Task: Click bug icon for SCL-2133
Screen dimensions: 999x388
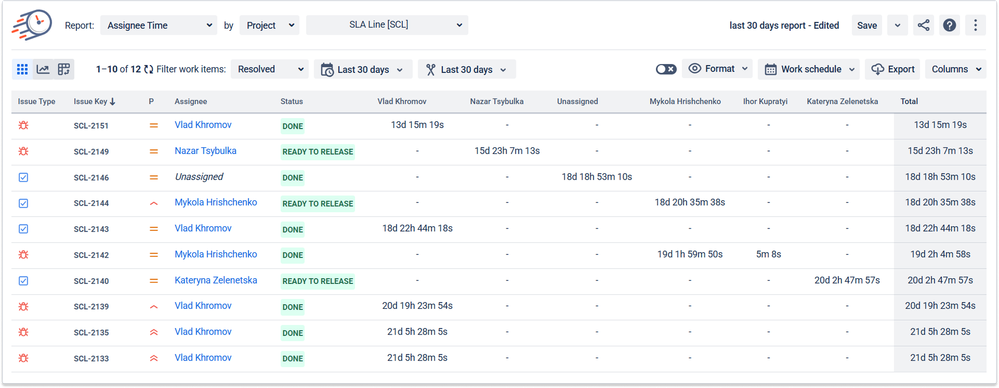Action: (x=24, y=358)
